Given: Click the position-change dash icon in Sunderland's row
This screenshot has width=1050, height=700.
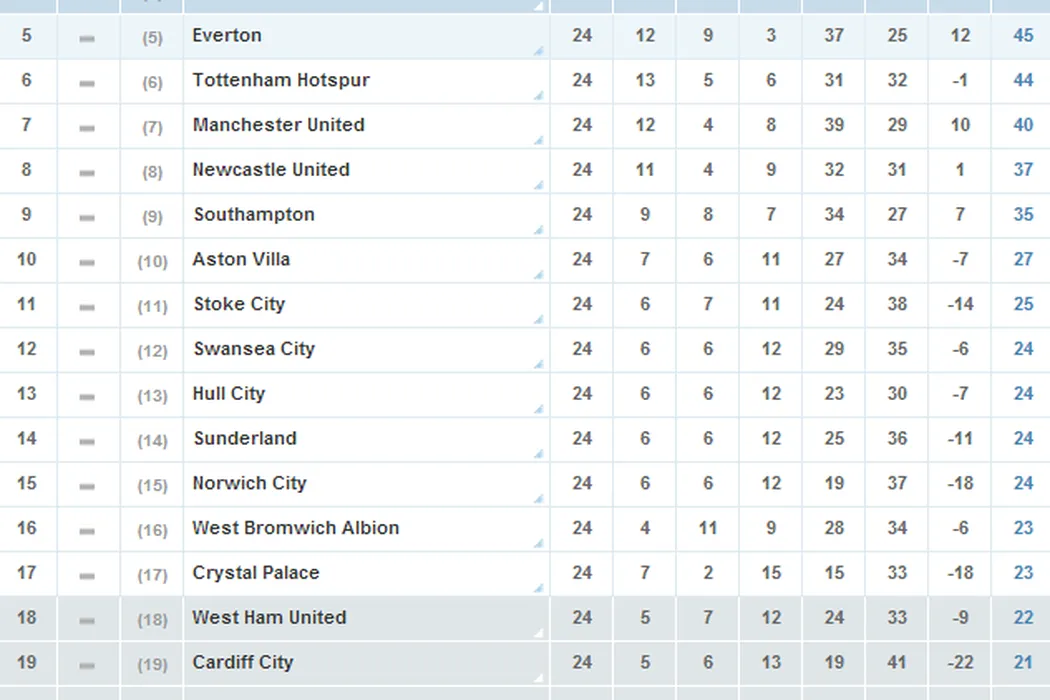Looking at the screenshot, I should 87,441.
